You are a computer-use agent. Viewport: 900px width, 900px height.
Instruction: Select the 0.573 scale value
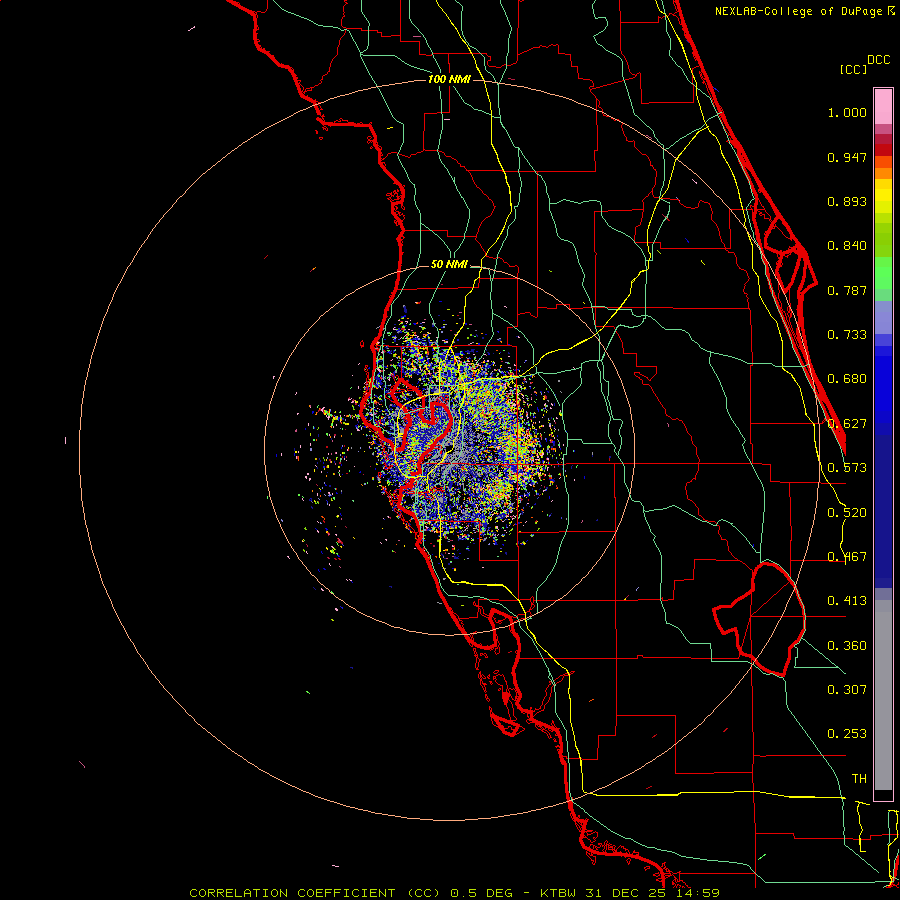pos(847,468)
